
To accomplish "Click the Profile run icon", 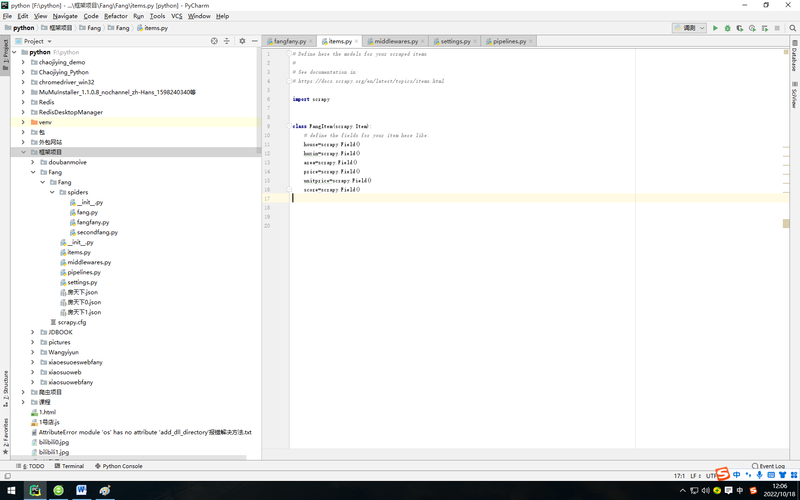I will pos(752,28).
